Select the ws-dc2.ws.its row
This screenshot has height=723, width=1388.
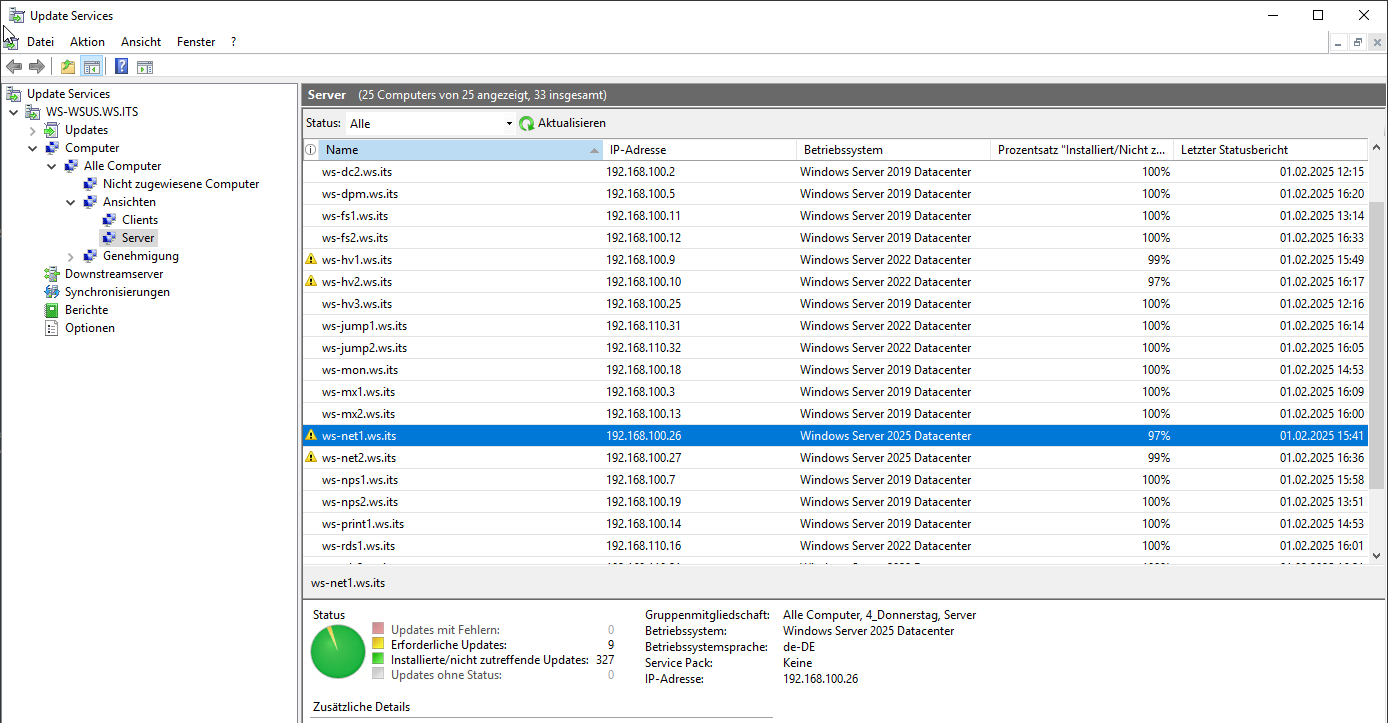(x=835, y=171)
